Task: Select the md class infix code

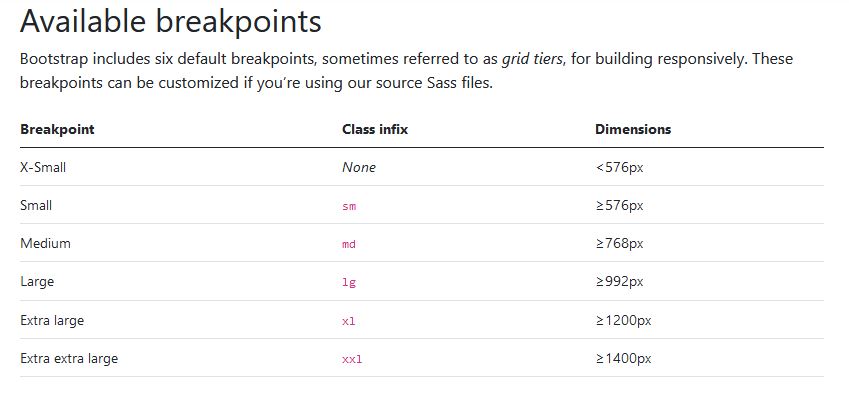Action: (x=349, y=244)
